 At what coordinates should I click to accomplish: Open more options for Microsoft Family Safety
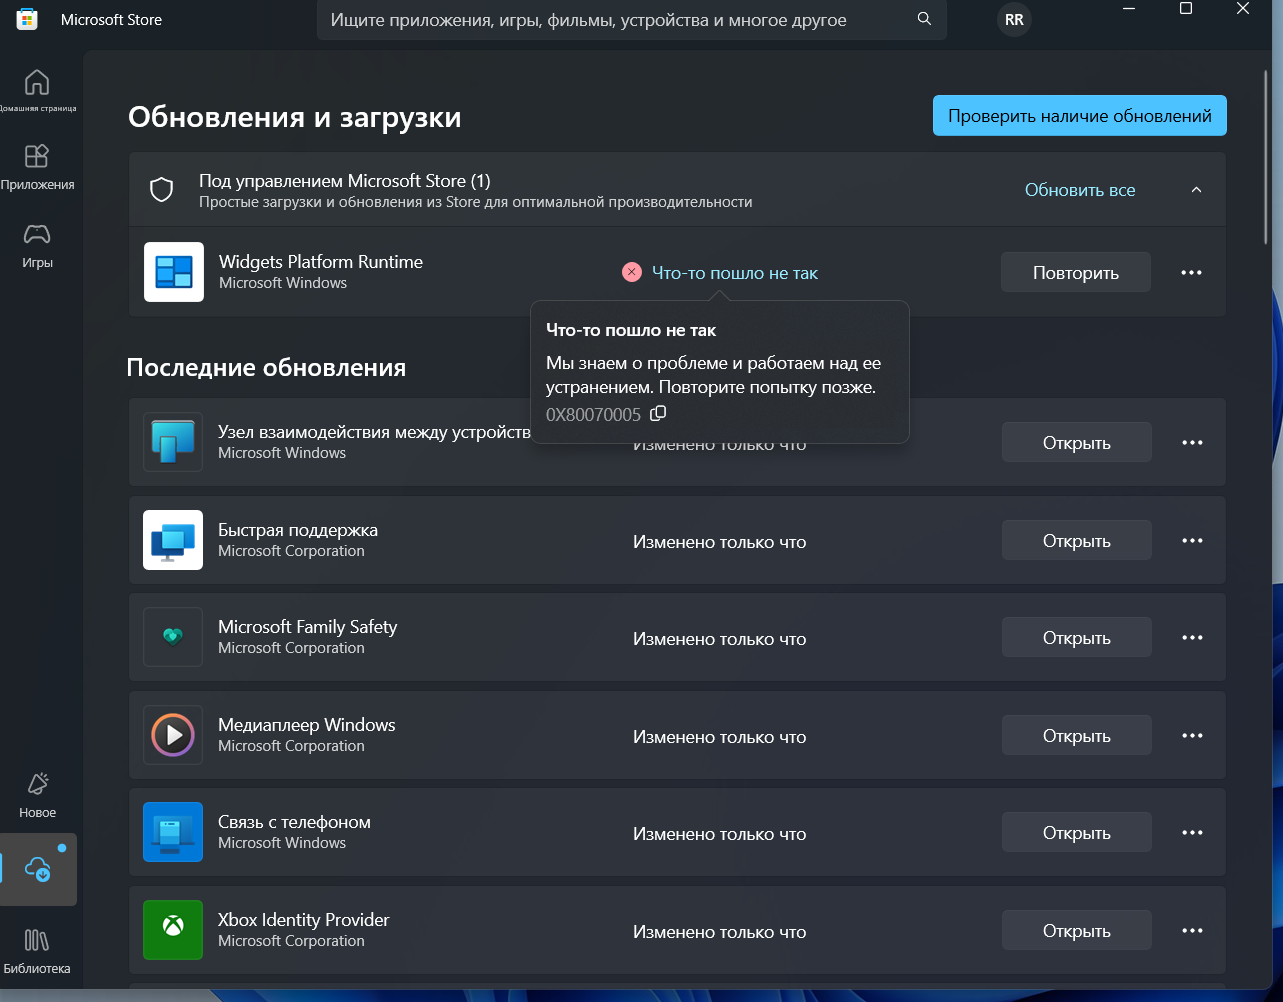1192,637
